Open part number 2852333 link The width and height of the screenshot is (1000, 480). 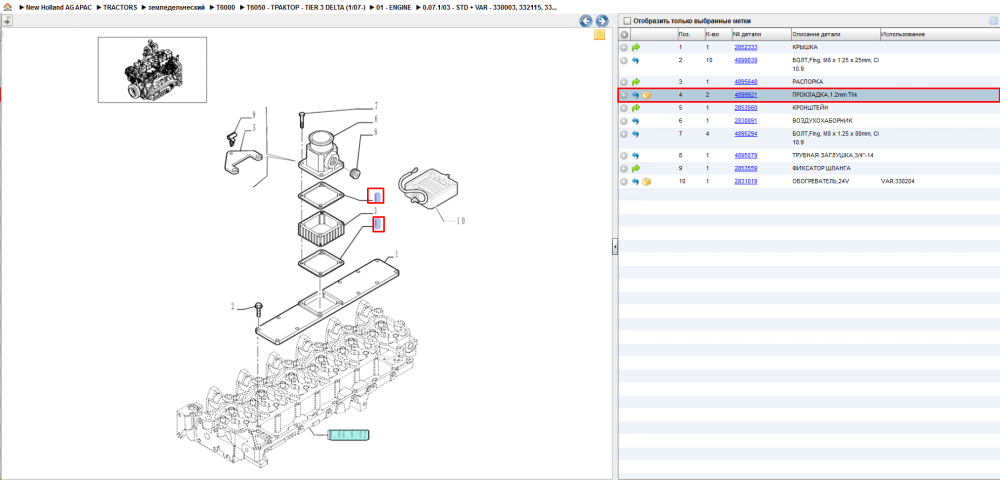746,48
